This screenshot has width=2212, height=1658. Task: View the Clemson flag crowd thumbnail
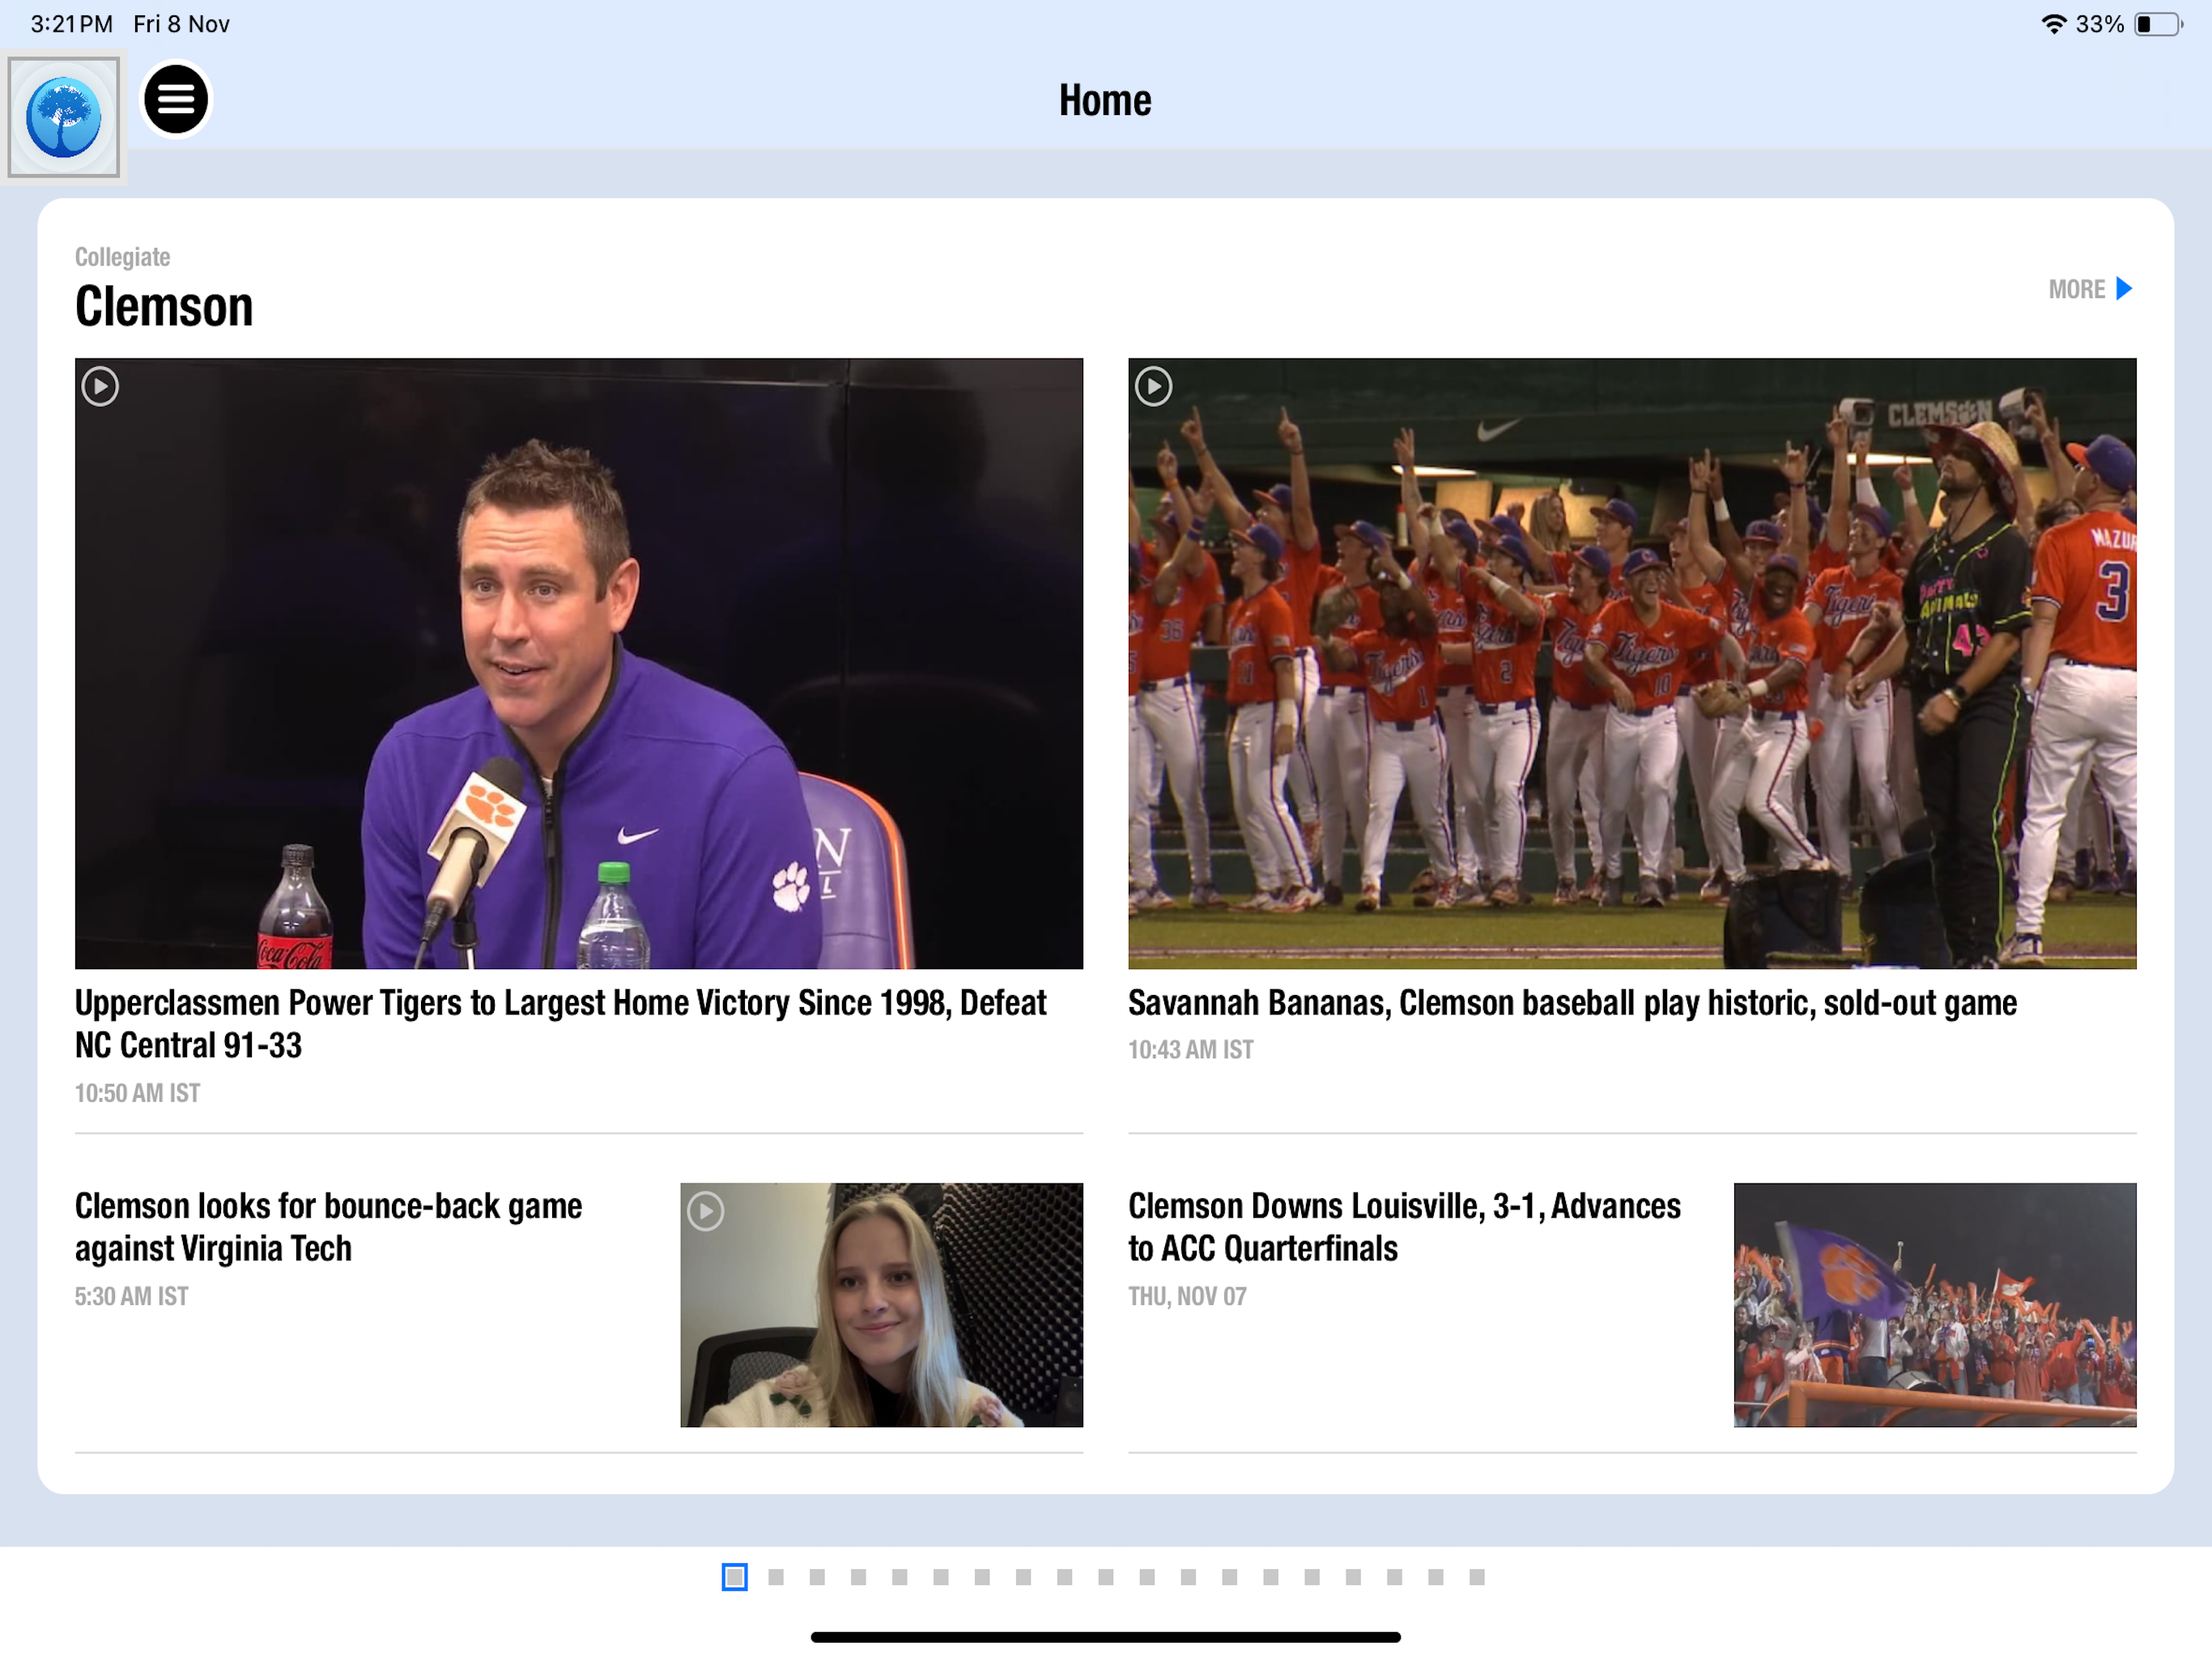pos(1934,1304)
